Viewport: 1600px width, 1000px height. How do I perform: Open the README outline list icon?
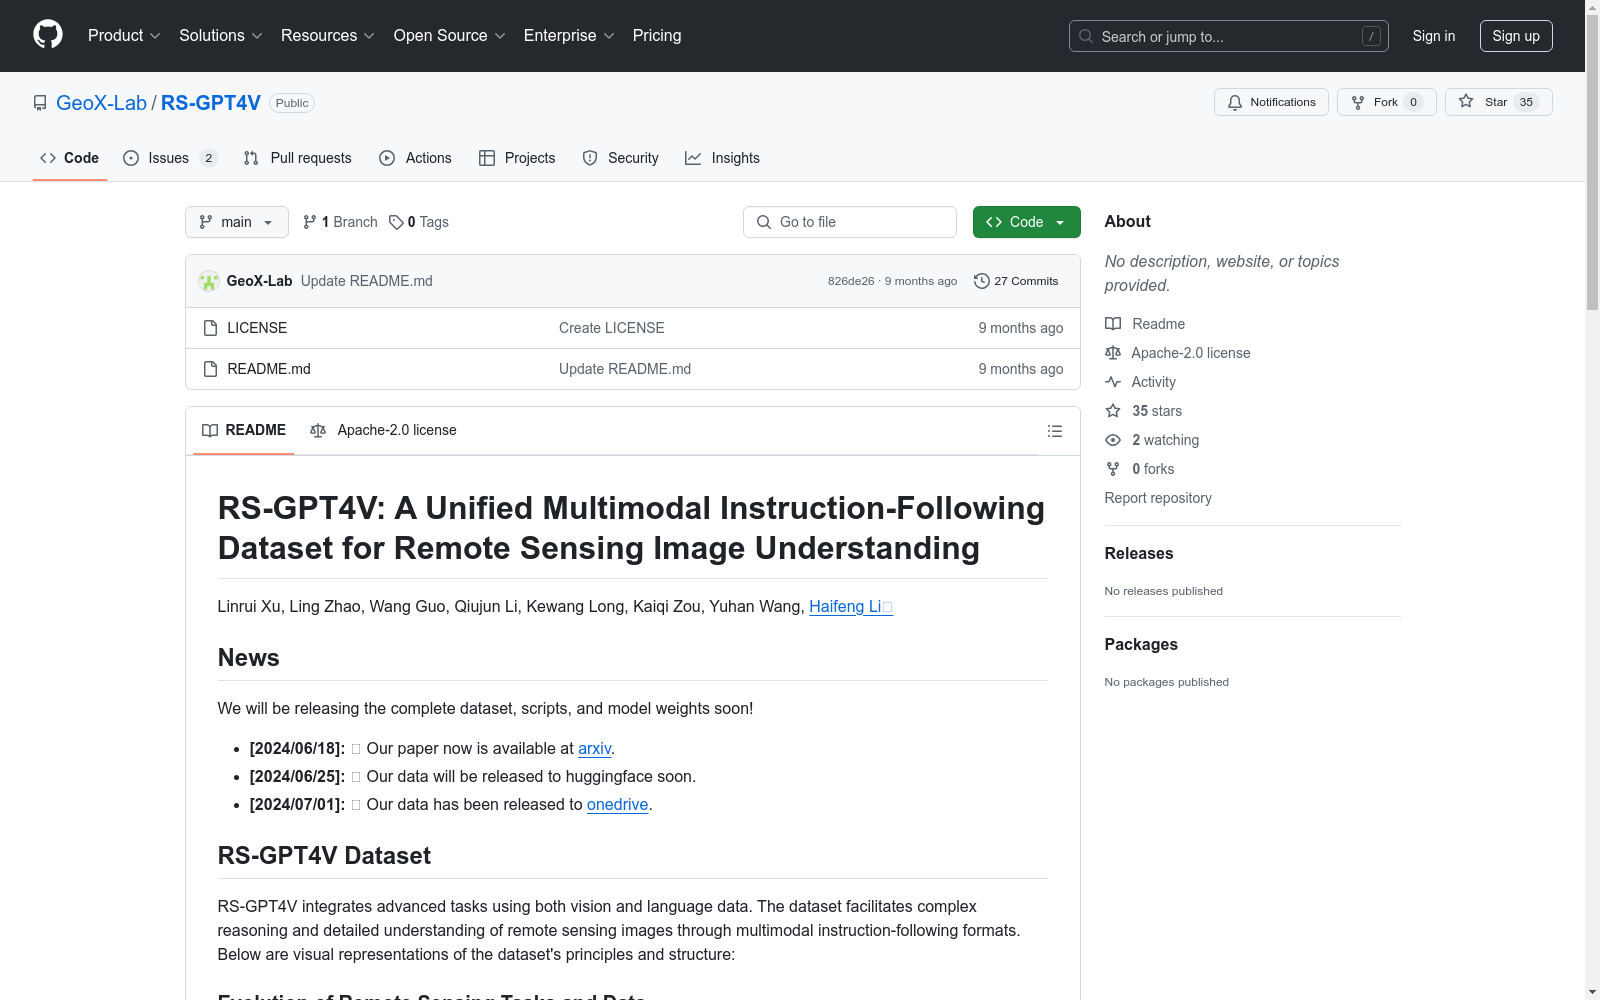coord(1054,431)
